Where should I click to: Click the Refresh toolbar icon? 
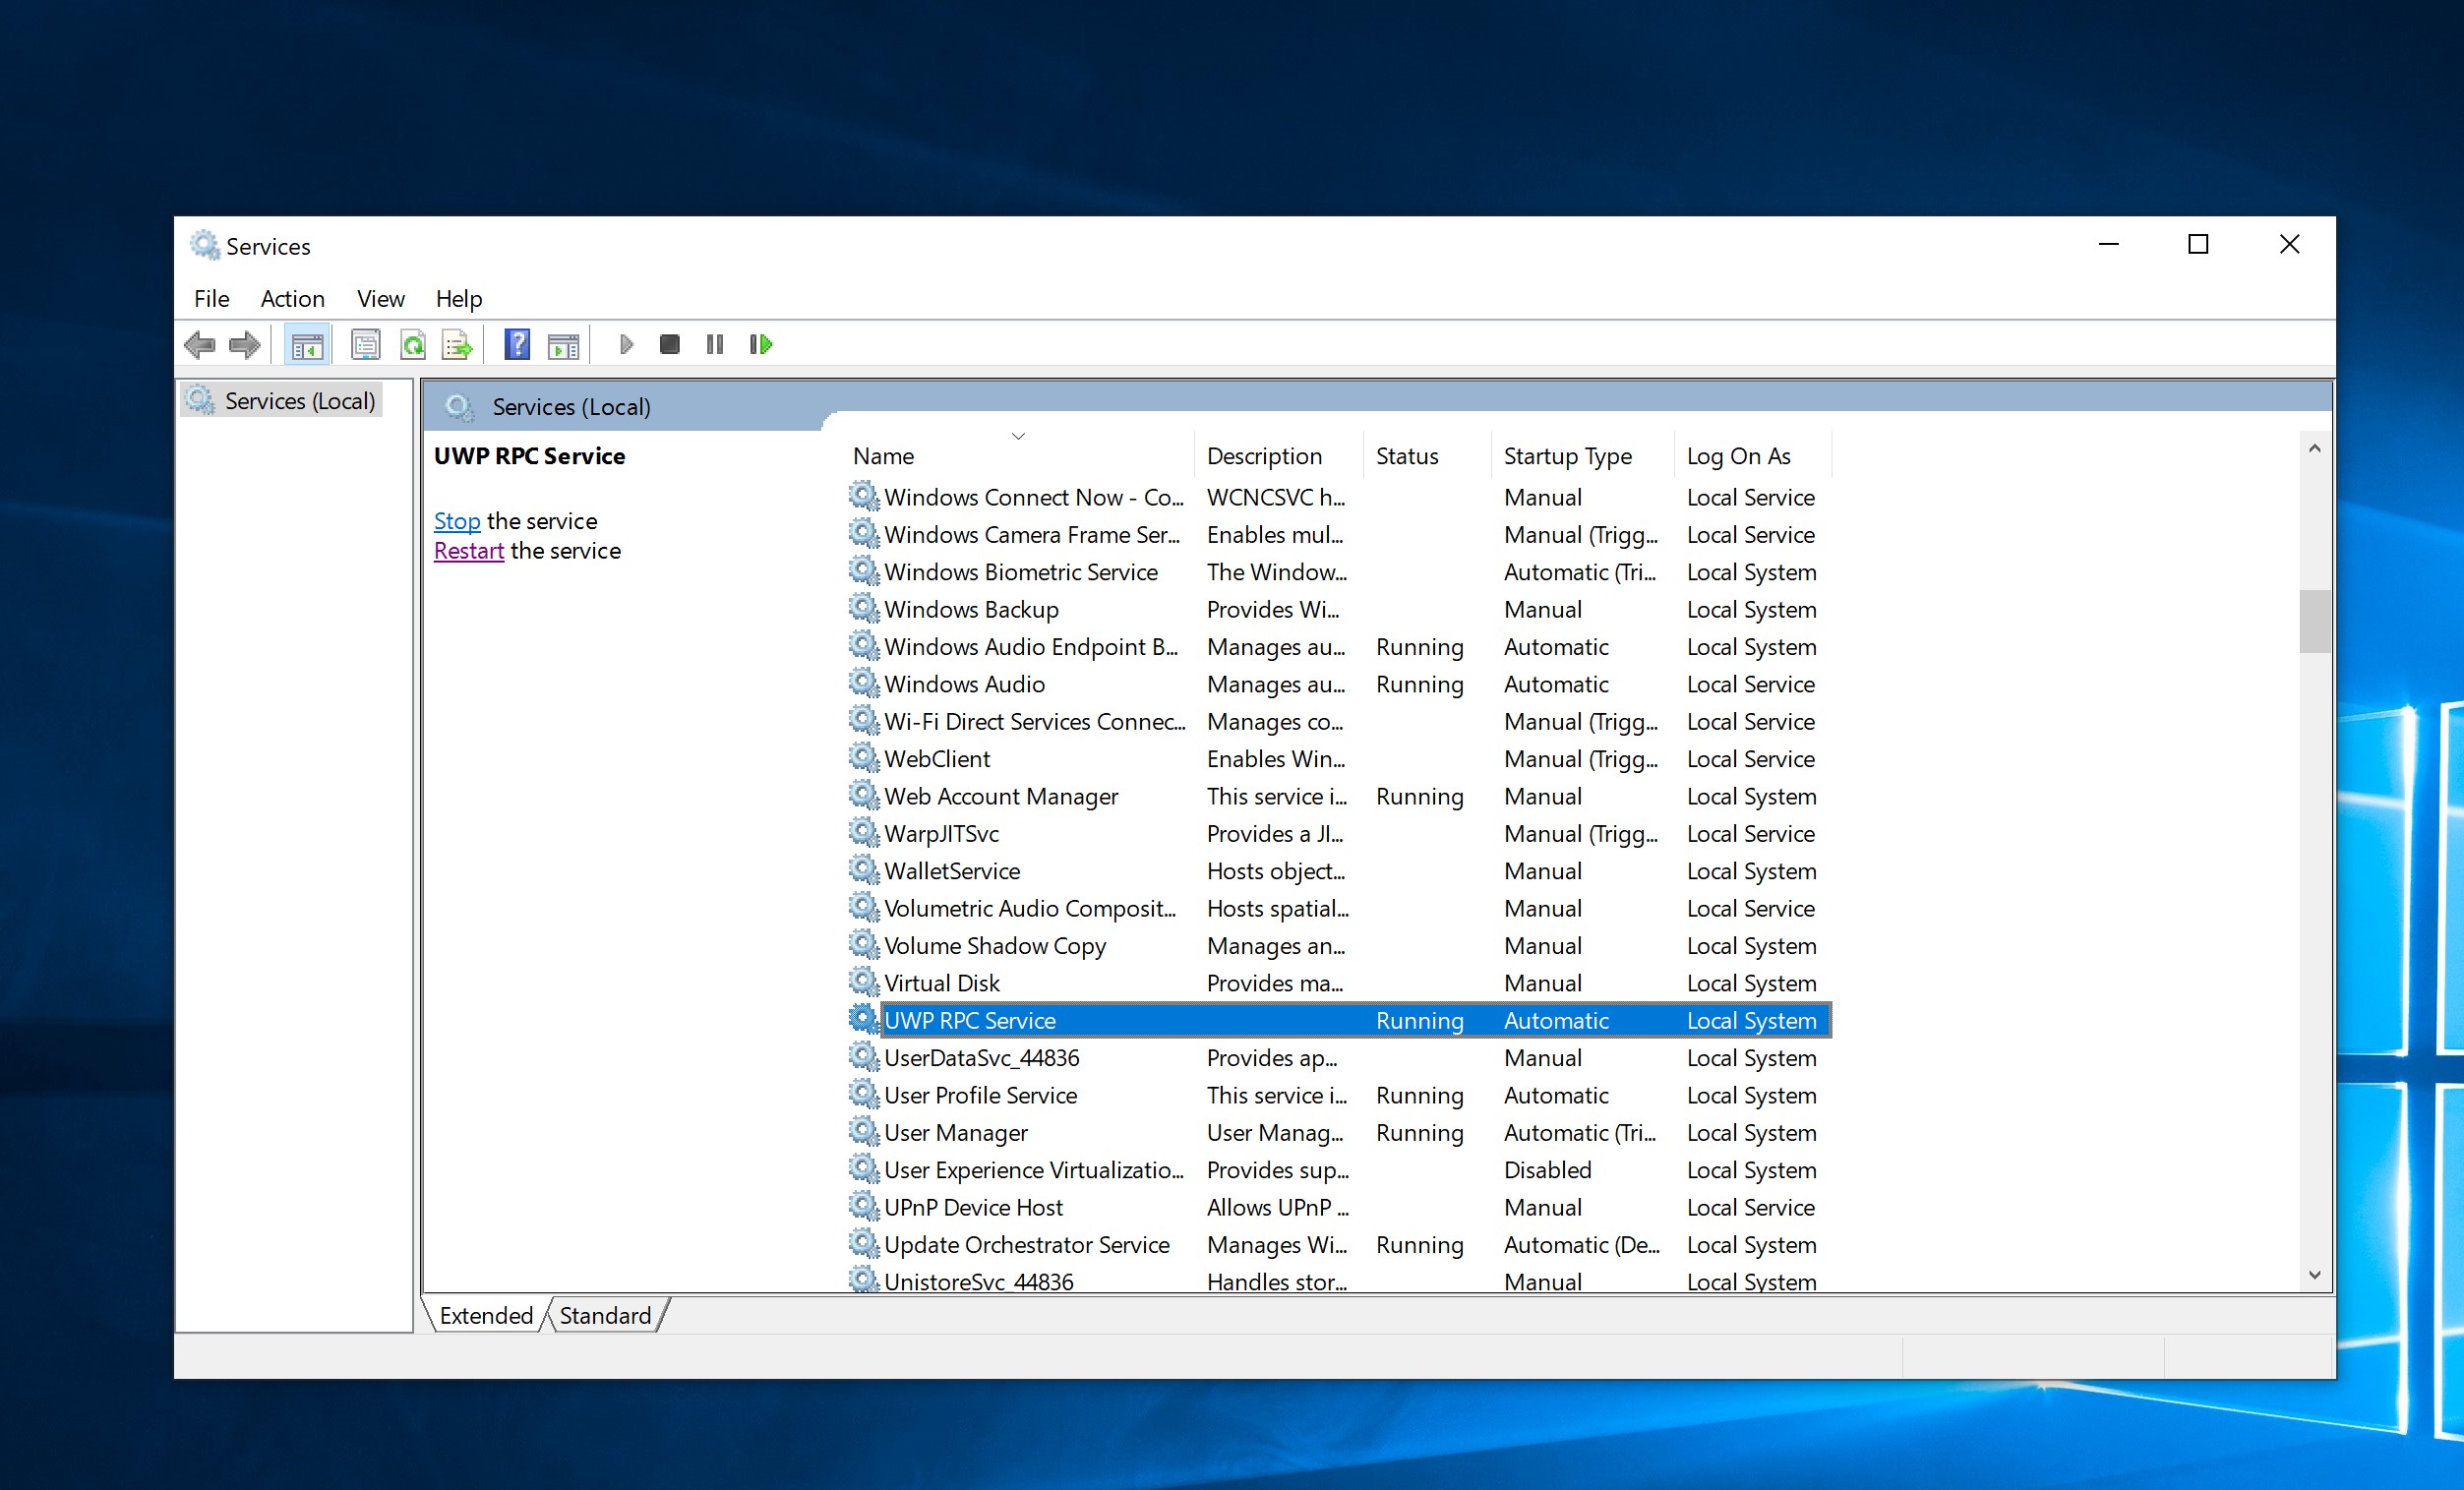click(412, 345)
